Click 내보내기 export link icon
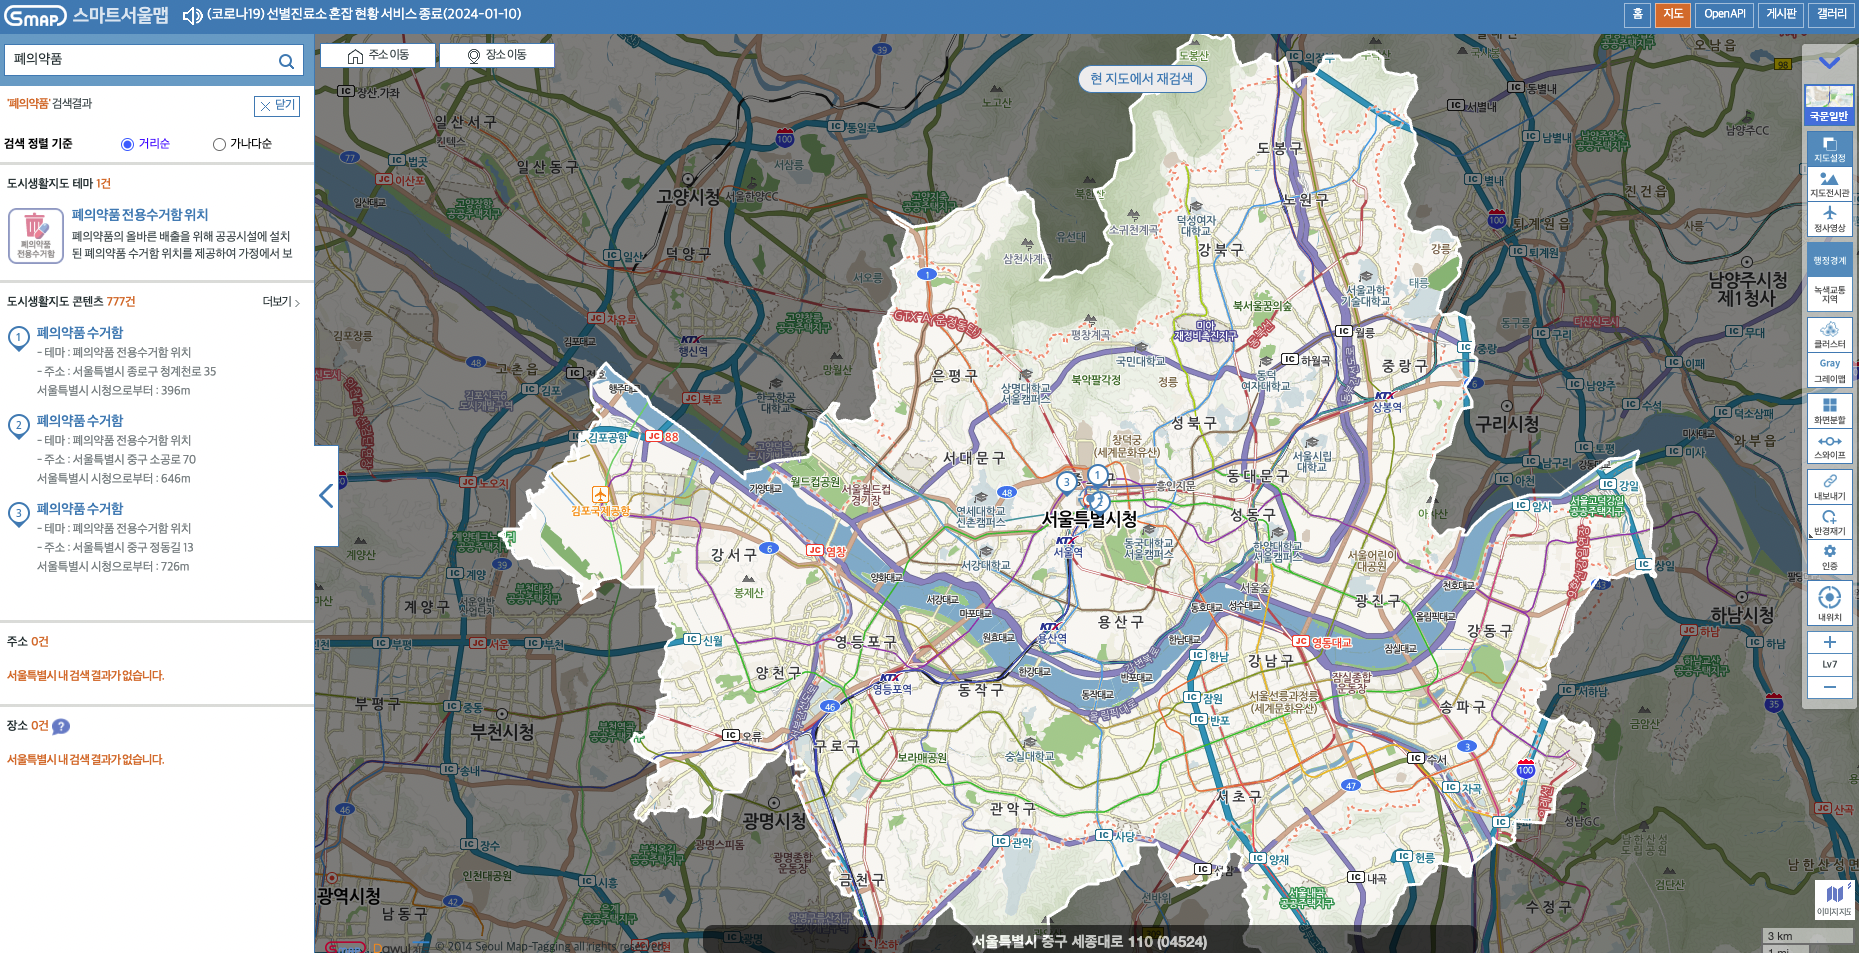This screenshot has width=1859, height=953. coord(1829,487)
